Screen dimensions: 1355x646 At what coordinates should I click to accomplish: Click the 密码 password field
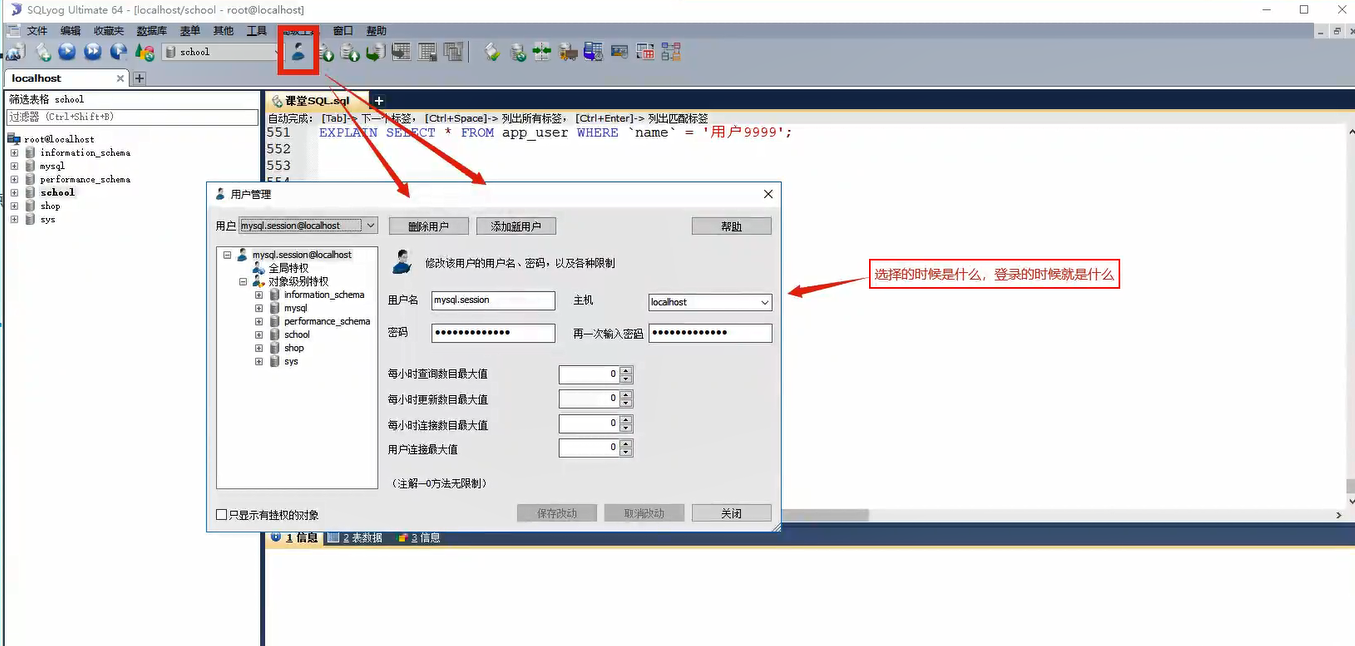(x=493, y=333)
